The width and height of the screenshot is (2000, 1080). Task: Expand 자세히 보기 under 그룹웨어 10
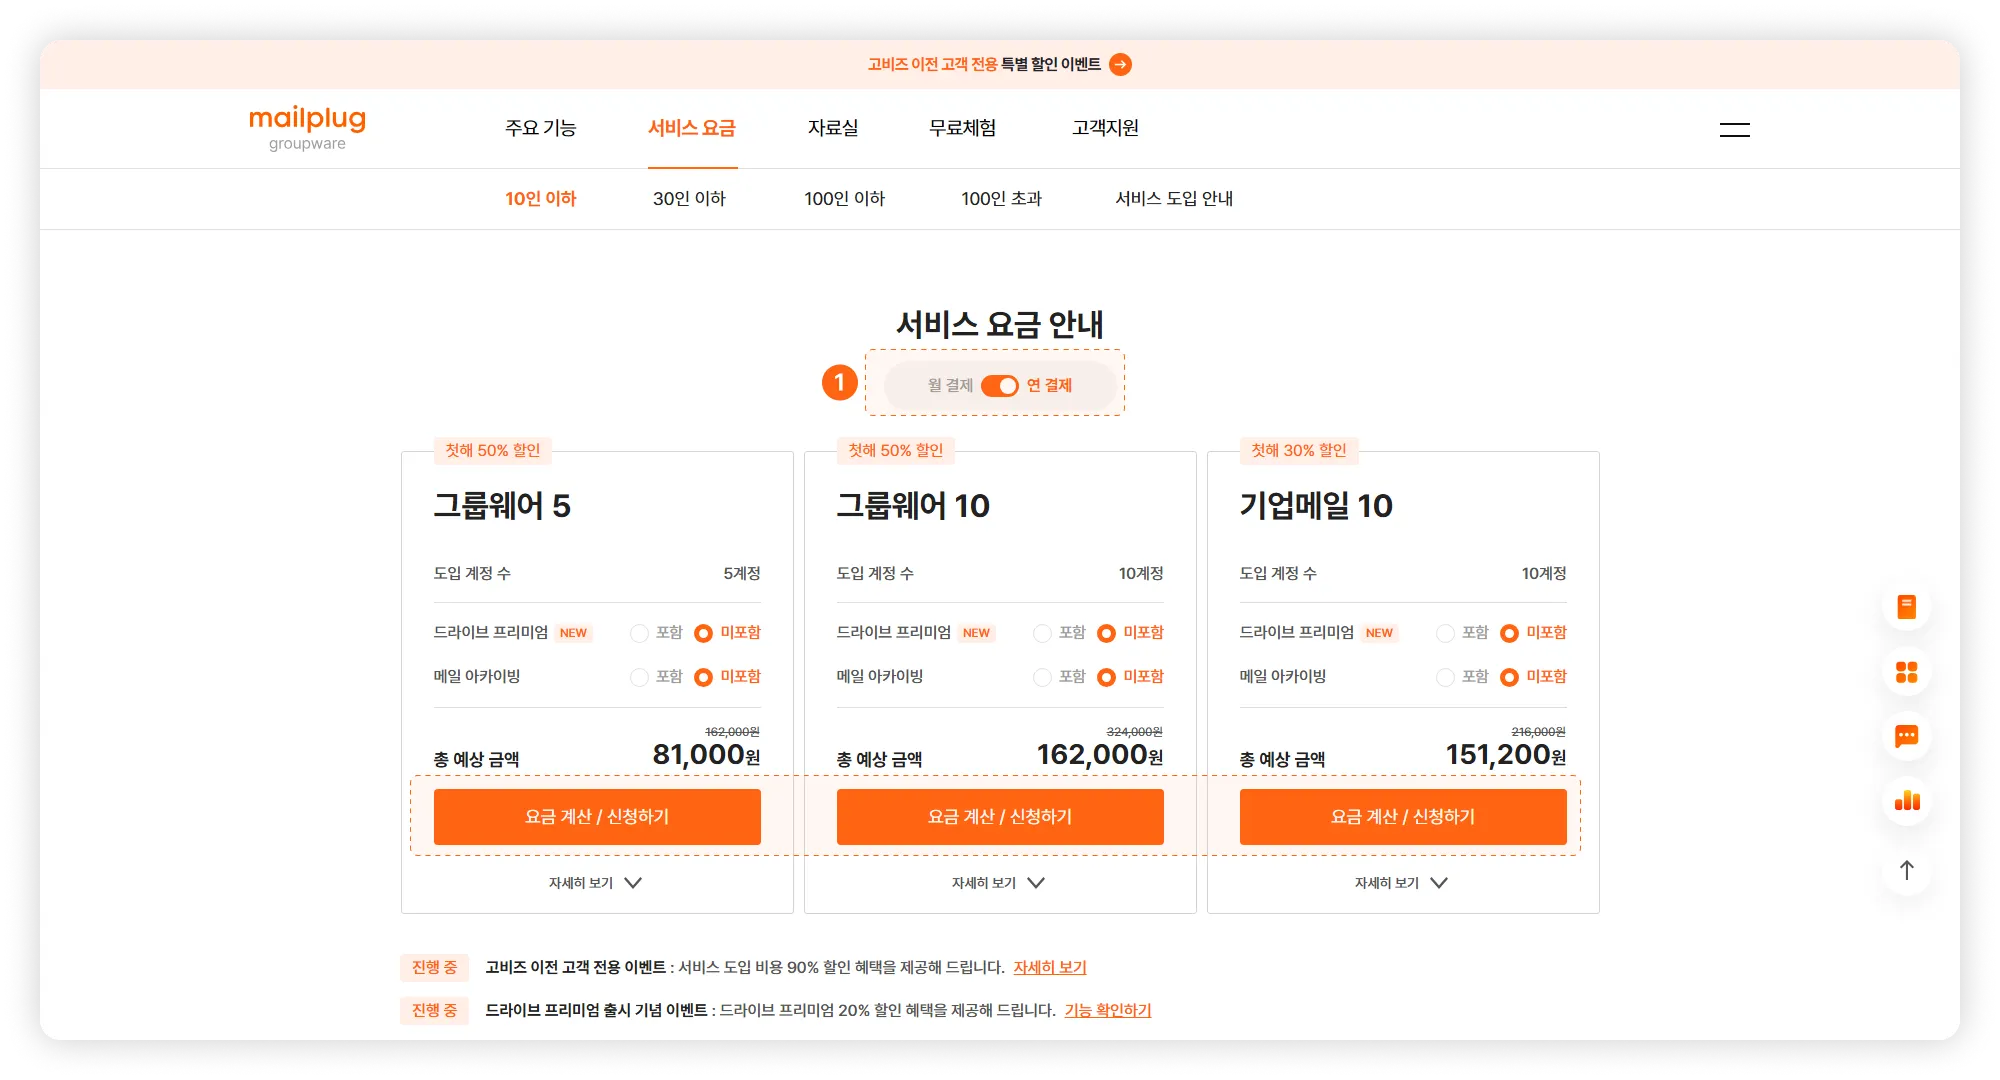coord(998,883)
